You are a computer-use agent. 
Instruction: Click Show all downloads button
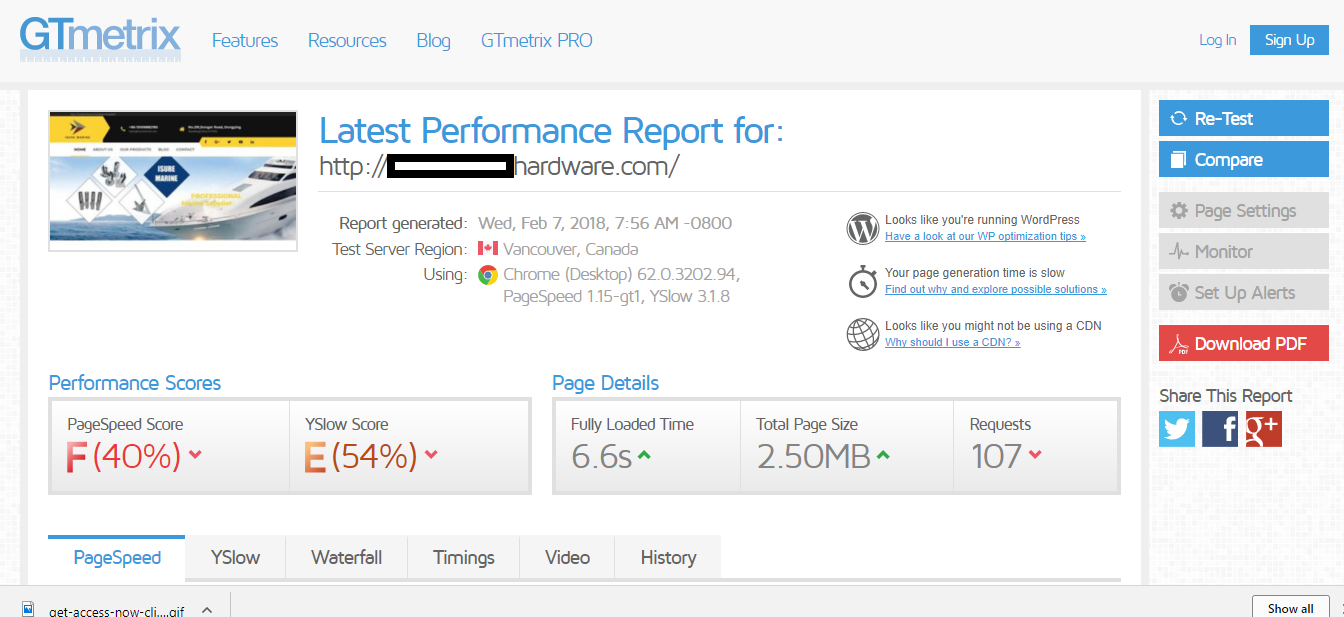[1290, 608]
